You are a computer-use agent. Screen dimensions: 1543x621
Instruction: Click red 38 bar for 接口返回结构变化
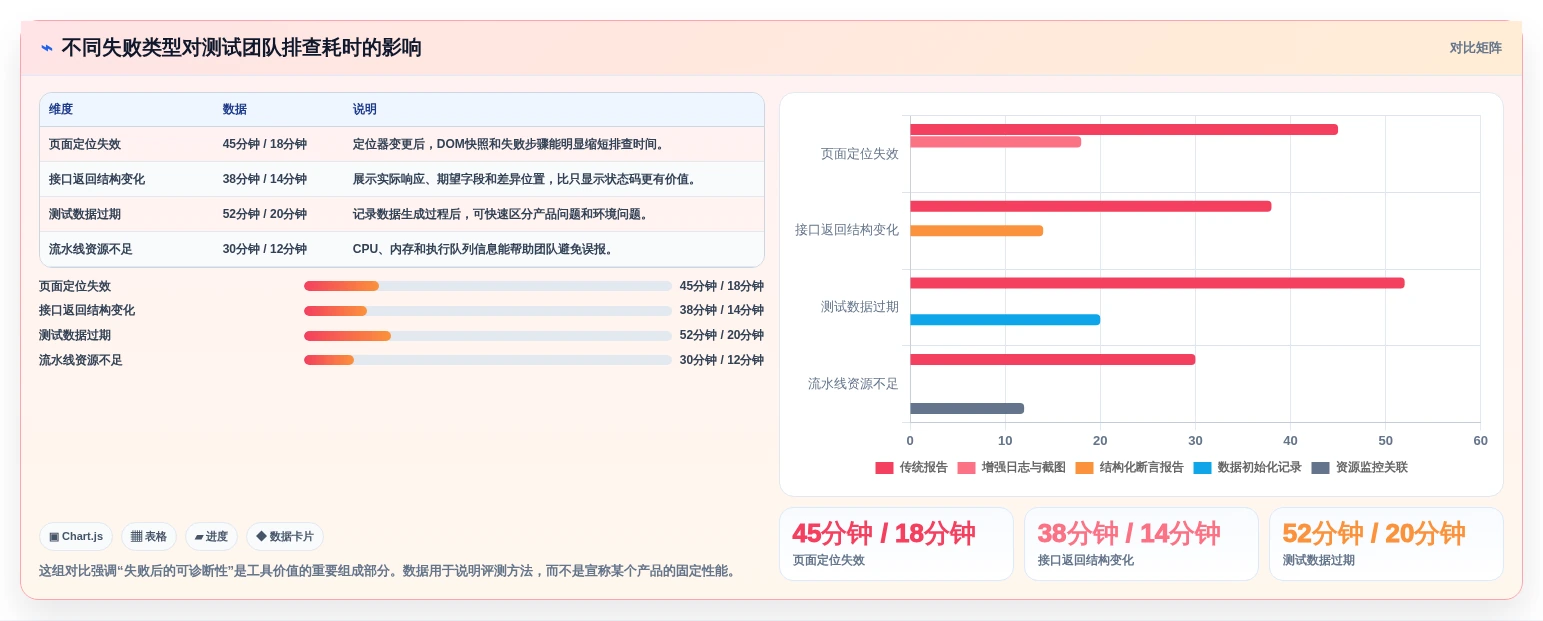pyautogui.click(x=1091, y=206)
